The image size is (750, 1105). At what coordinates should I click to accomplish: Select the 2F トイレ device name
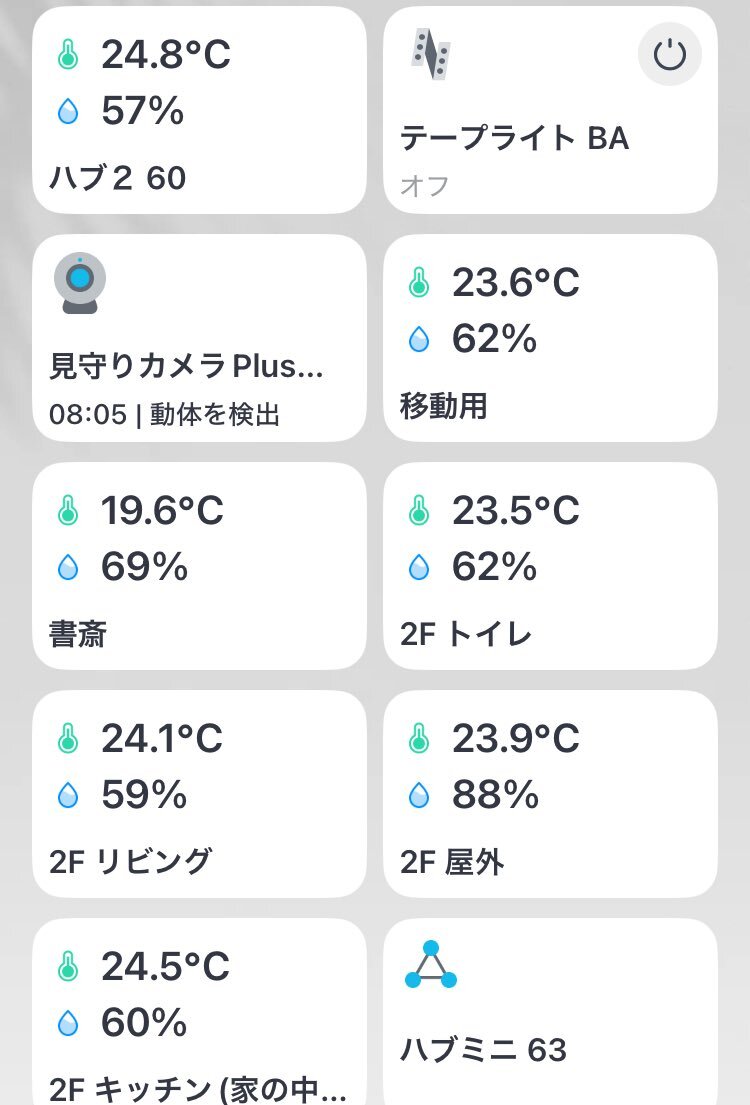click(x=466, y=634)
